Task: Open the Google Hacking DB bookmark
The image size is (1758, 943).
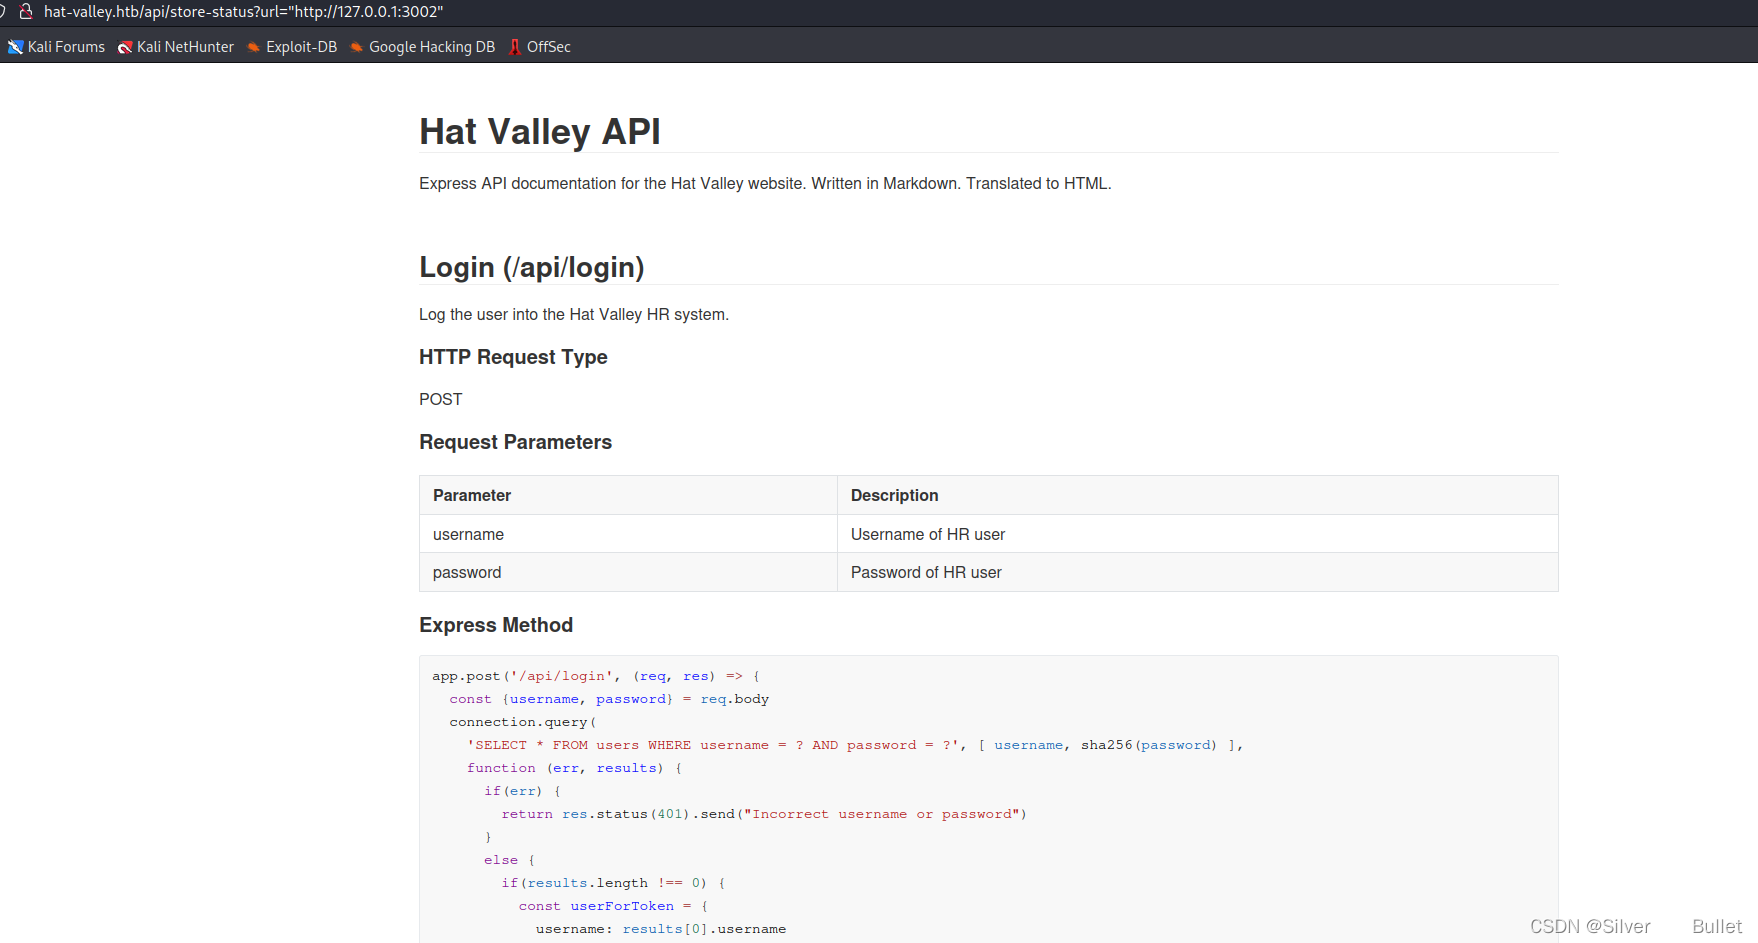Action: 423,47
